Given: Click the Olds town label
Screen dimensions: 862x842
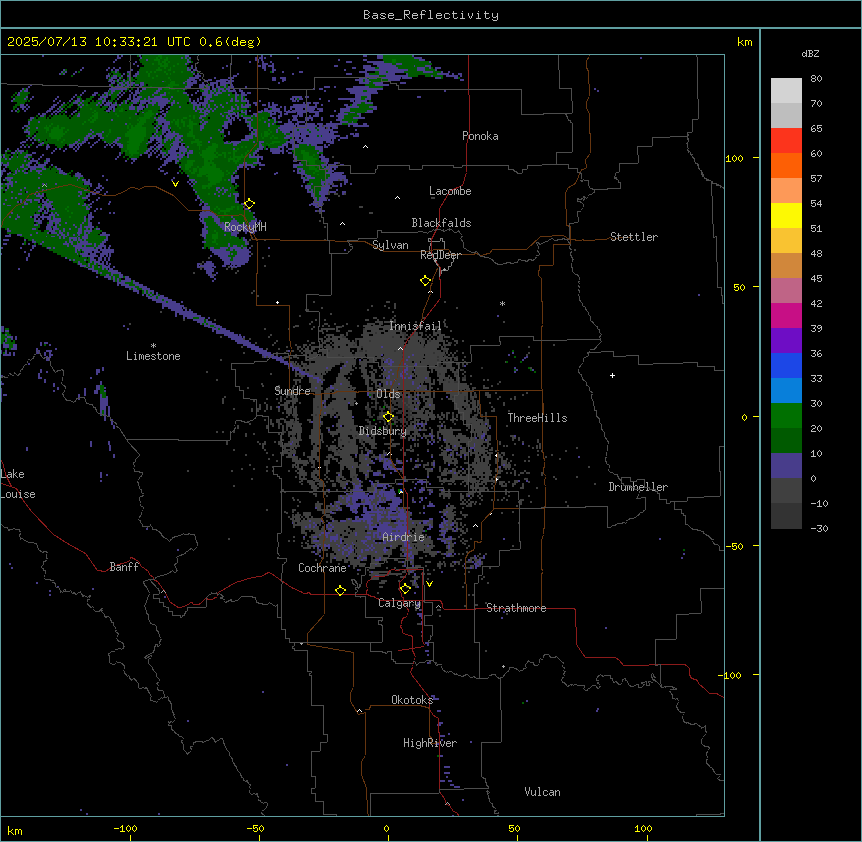Looking at the screenshot, I should pos(388,394).
